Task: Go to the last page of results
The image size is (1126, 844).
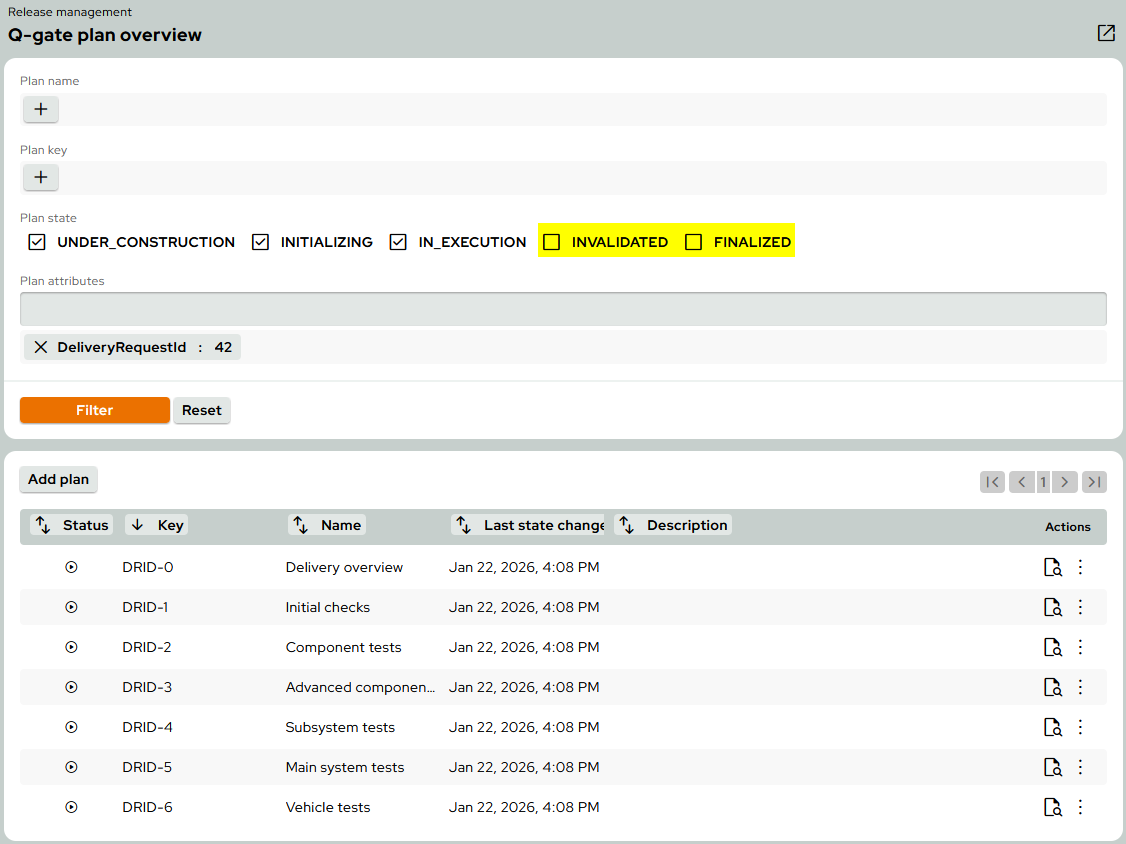Action: coord(1094,482)
